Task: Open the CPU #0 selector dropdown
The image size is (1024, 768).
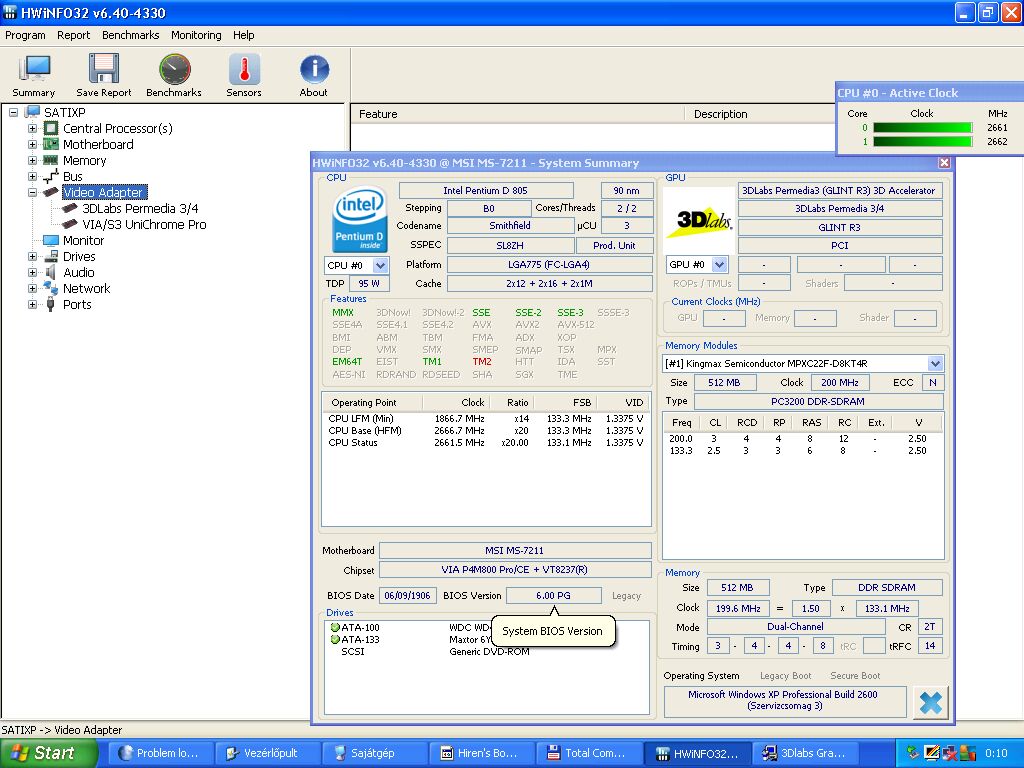Action: 380,265
